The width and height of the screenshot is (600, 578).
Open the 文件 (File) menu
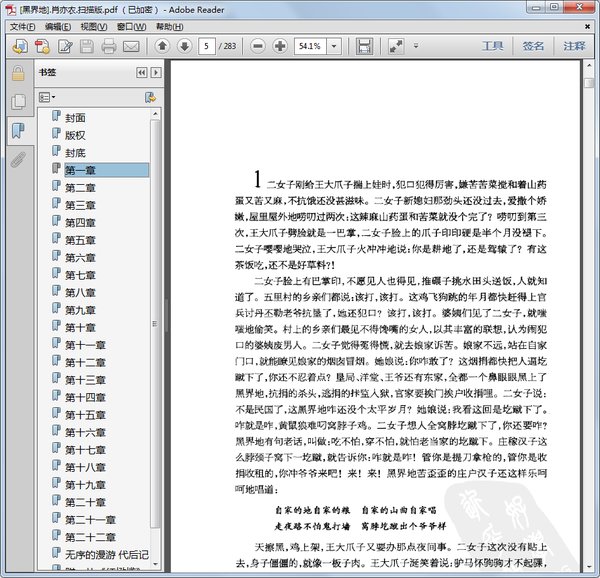pos(22,25)
